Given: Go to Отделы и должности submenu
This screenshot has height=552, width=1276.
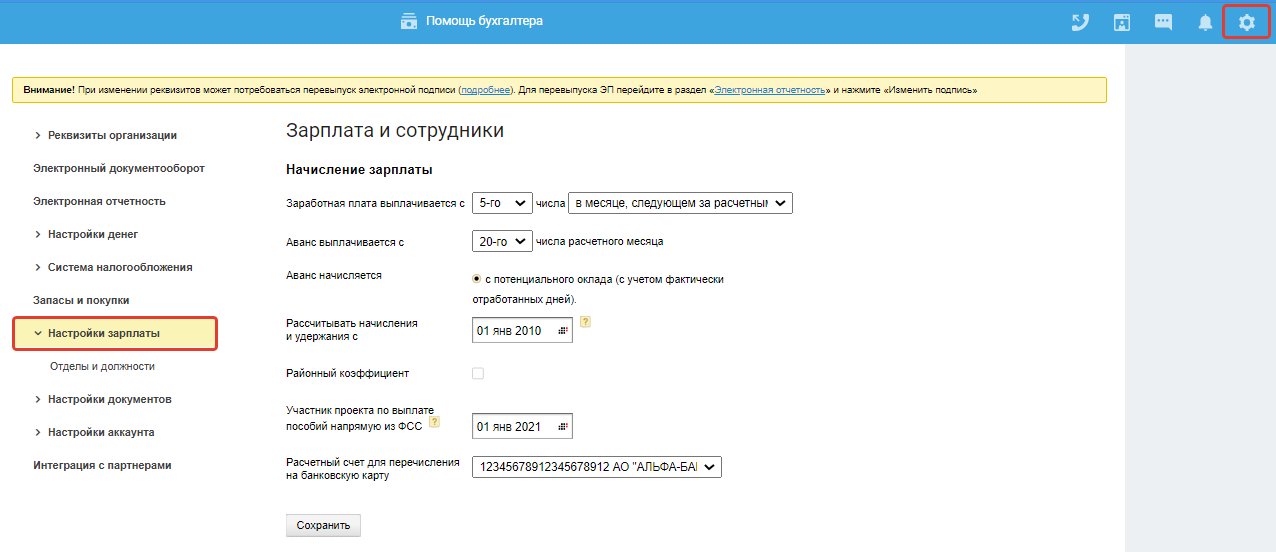Looking at the screenshot, I should click(x=102, y=366).
